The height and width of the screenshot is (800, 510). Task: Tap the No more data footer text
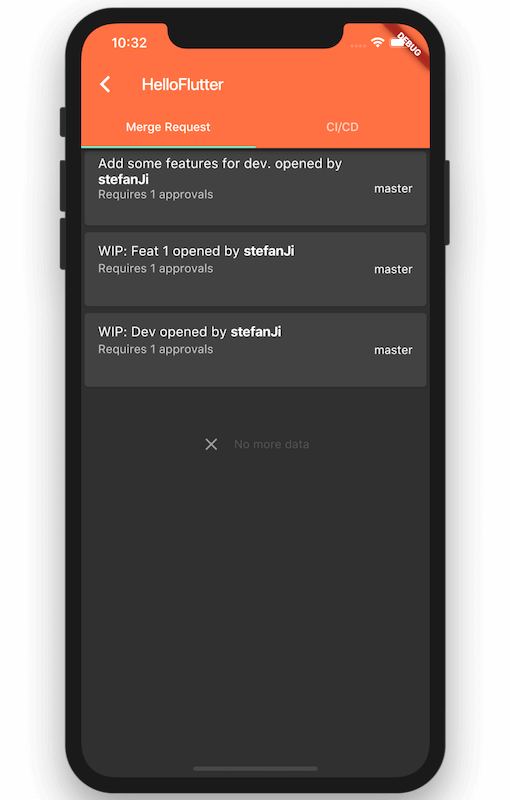(x=271, y=444)
